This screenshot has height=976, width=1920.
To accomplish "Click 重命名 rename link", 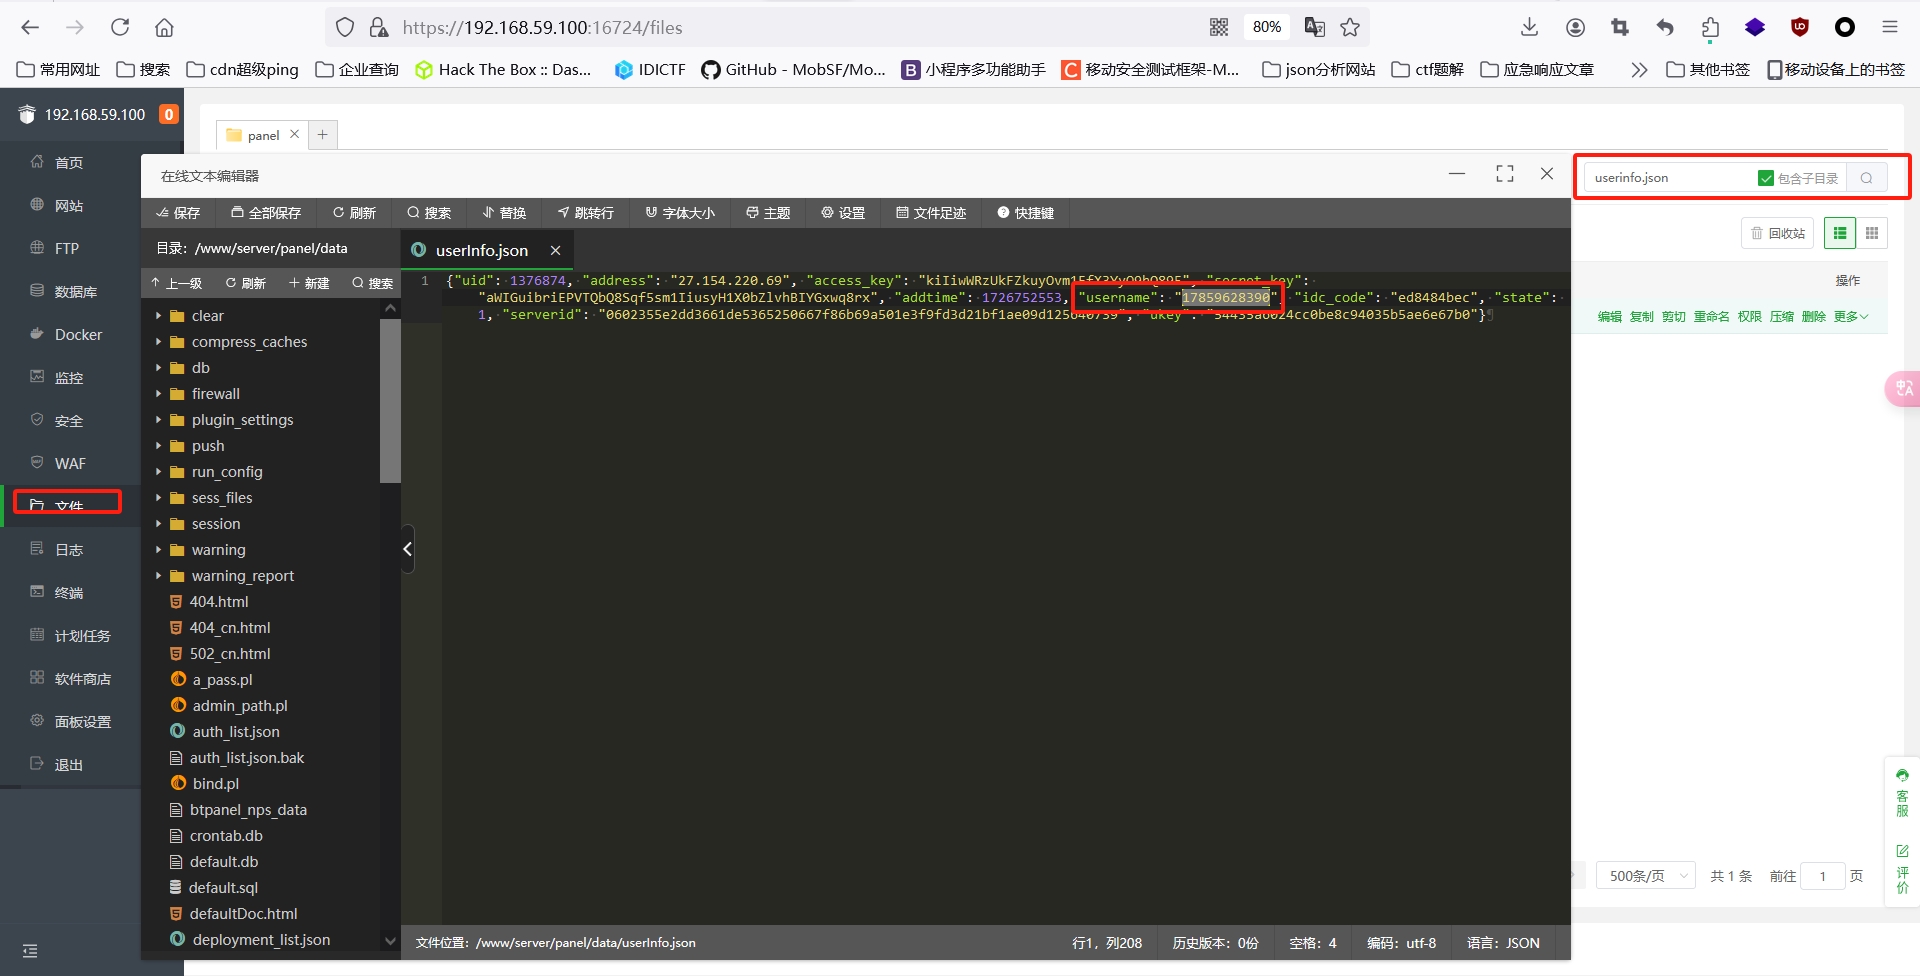I will [x=1711, y=316].
